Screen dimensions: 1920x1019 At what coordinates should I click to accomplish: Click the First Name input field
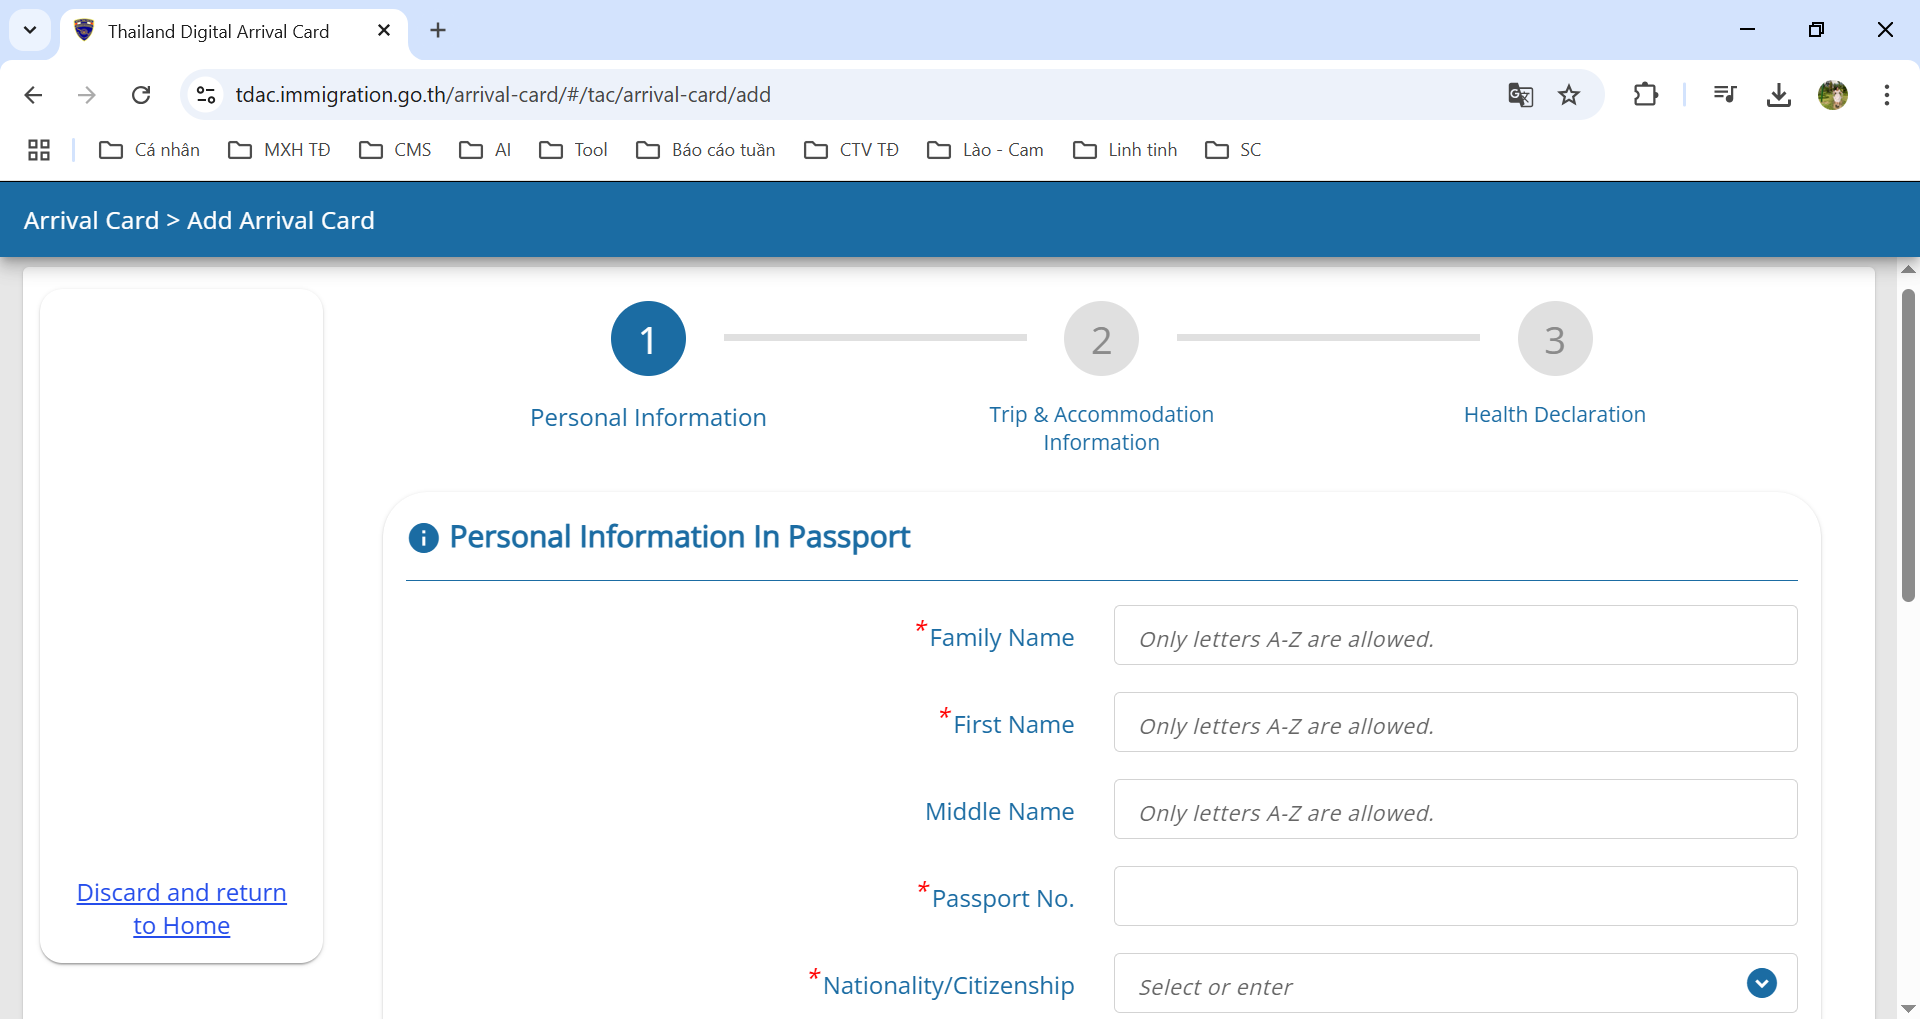(x=1455, y=722)
